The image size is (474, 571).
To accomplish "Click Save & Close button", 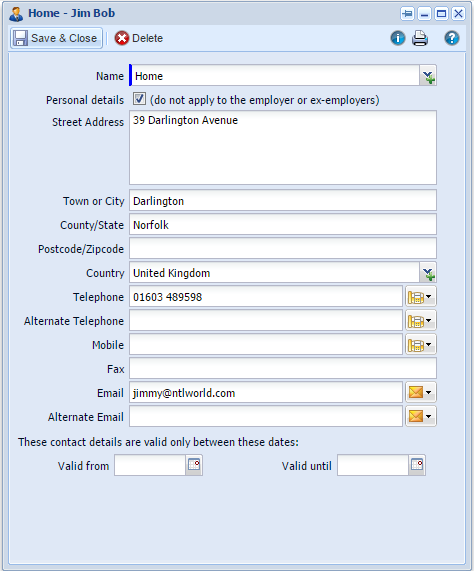I will [x=56, y=38].
